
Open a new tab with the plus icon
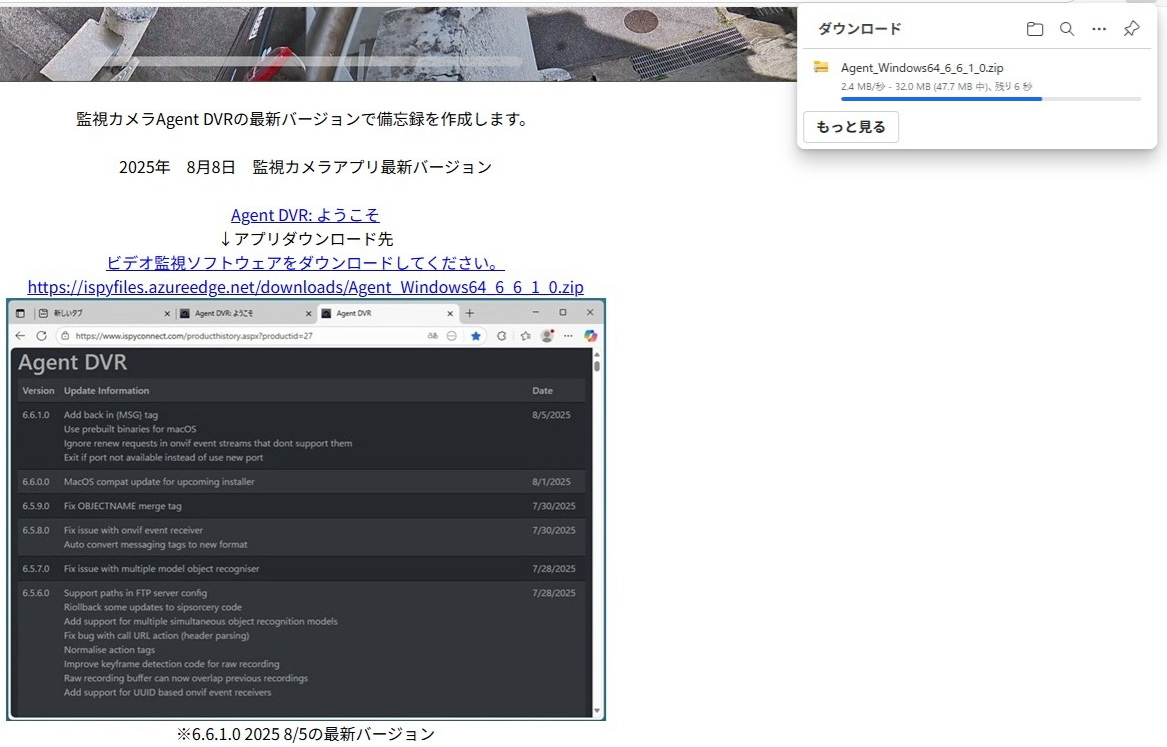click(470, 313)
